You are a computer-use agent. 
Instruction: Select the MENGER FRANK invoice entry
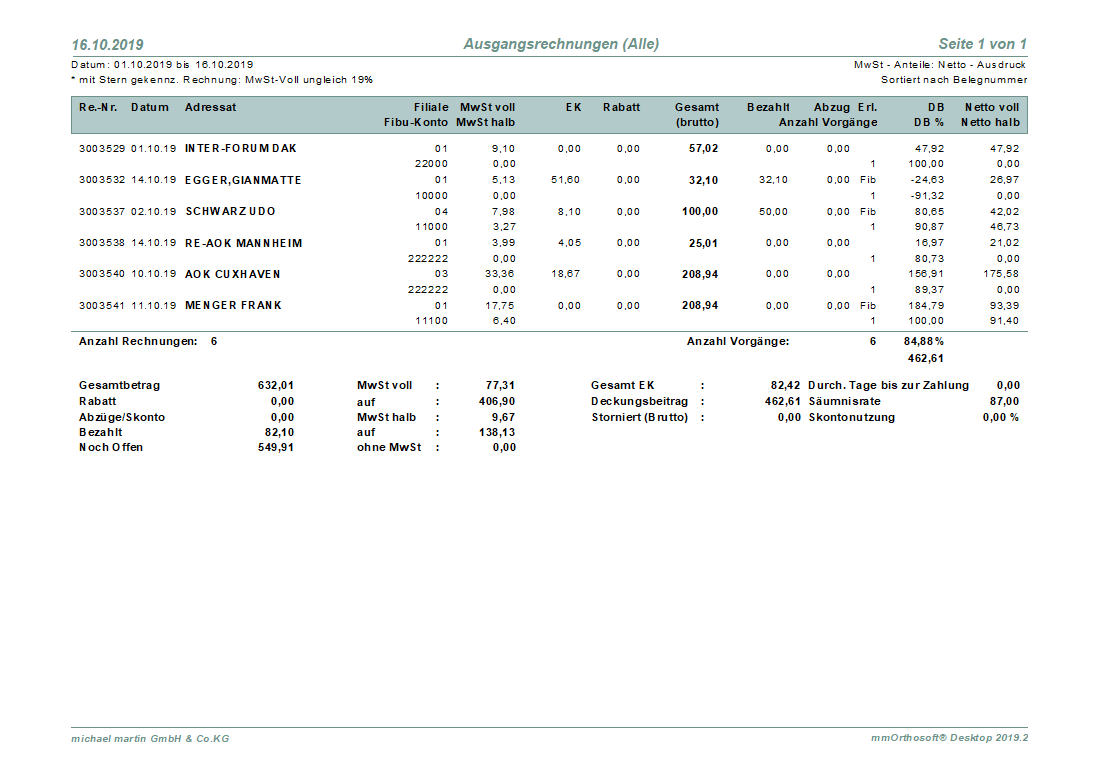coord(234,305)
